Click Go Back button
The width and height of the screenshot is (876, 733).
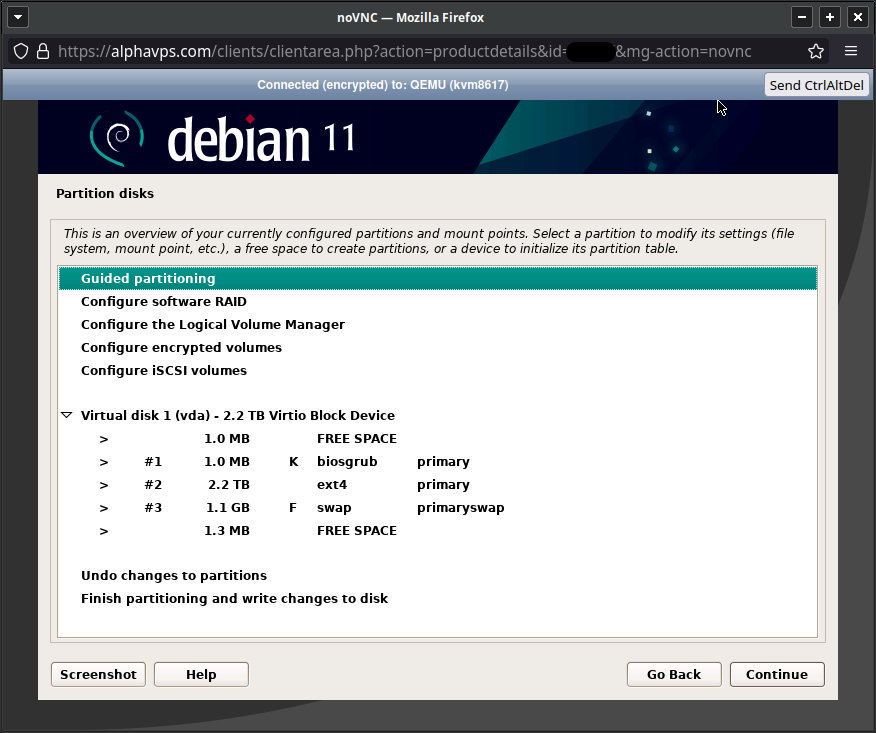[674, 674]
